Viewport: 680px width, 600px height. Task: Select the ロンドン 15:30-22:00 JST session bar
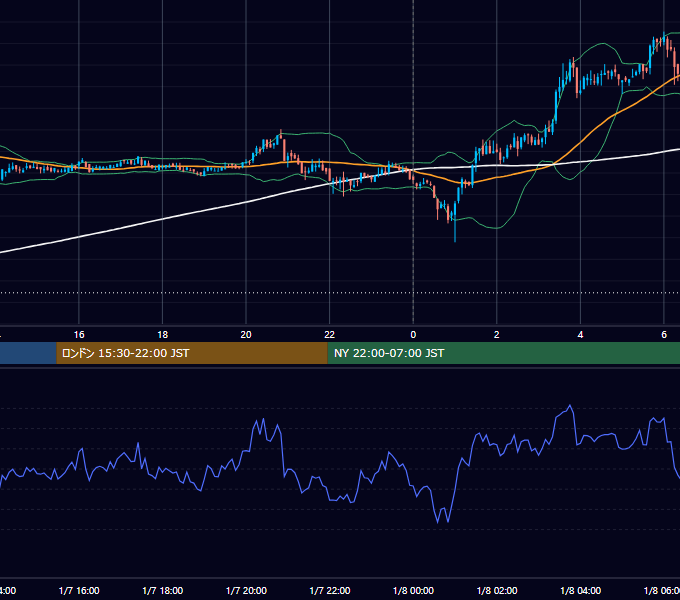pyautogui.click(x=192, y=353)
